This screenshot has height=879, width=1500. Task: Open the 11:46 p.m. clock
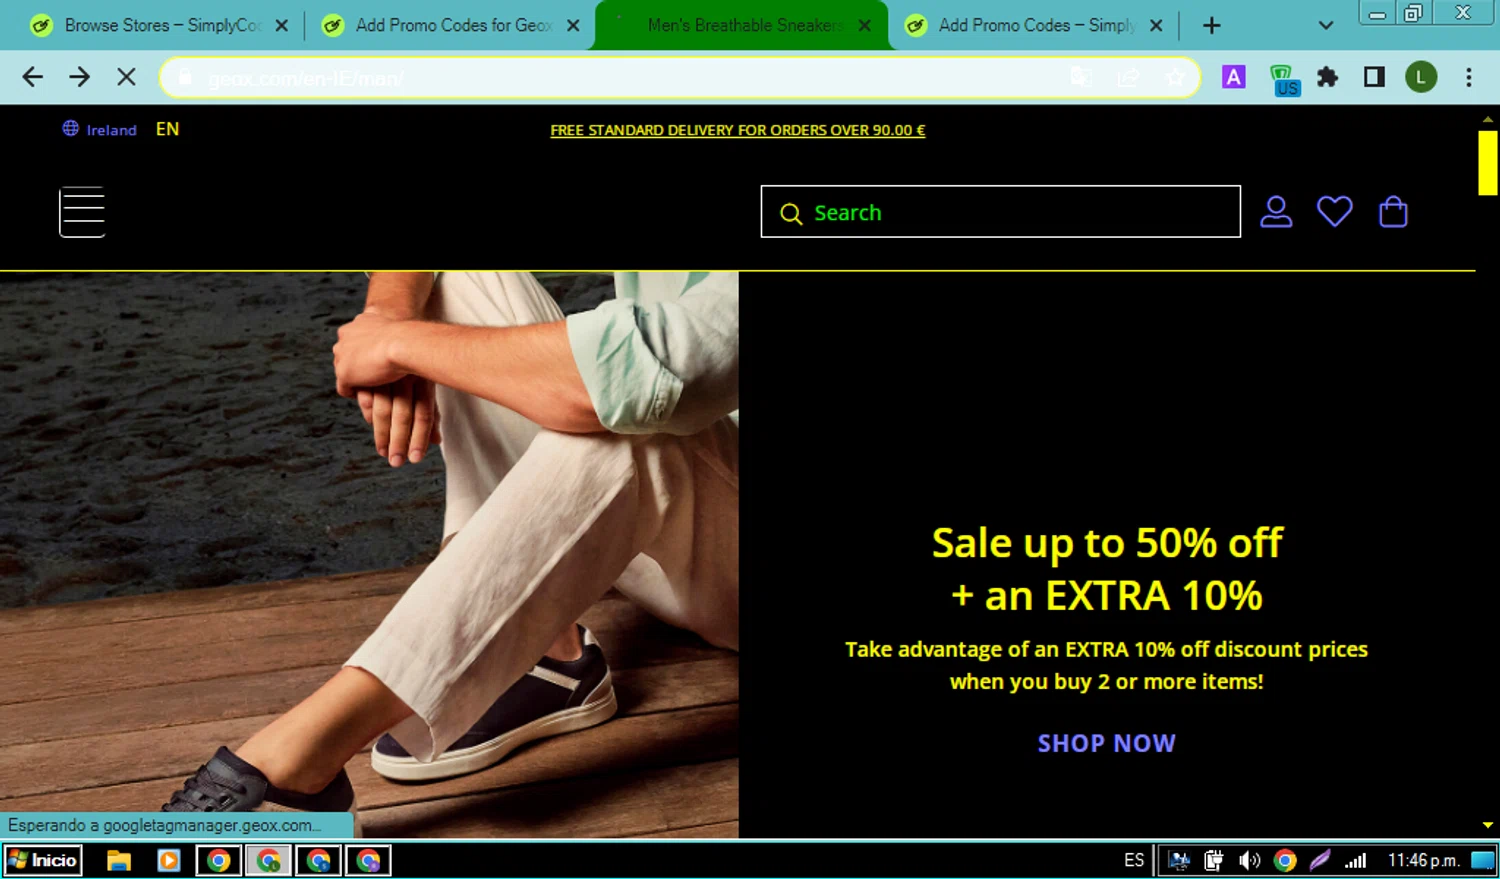pos(1423,860)
